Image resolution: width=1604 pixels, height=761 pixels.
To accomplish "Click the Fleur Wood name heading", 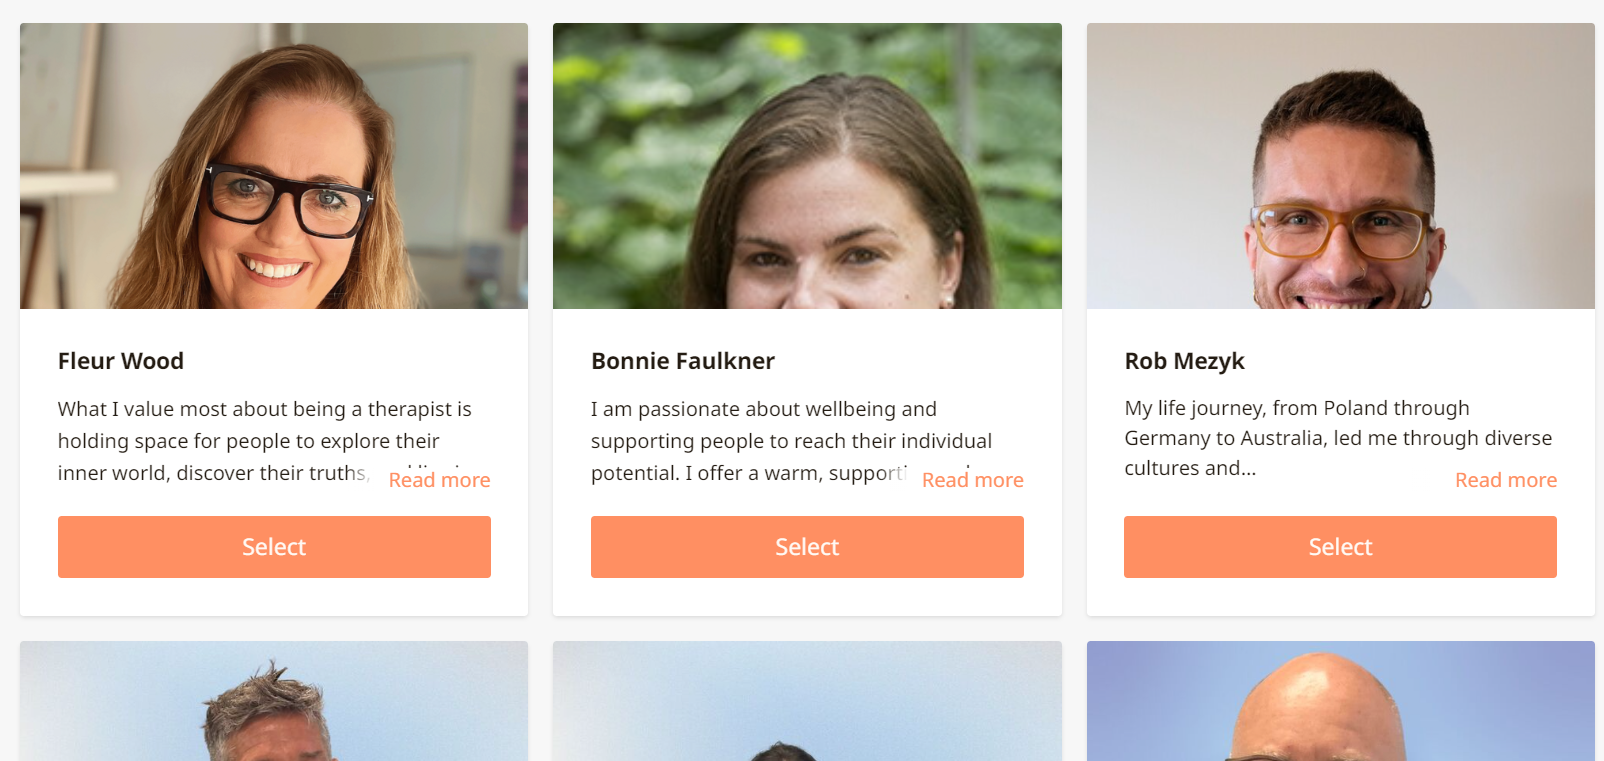I will (x=121, y=361).
